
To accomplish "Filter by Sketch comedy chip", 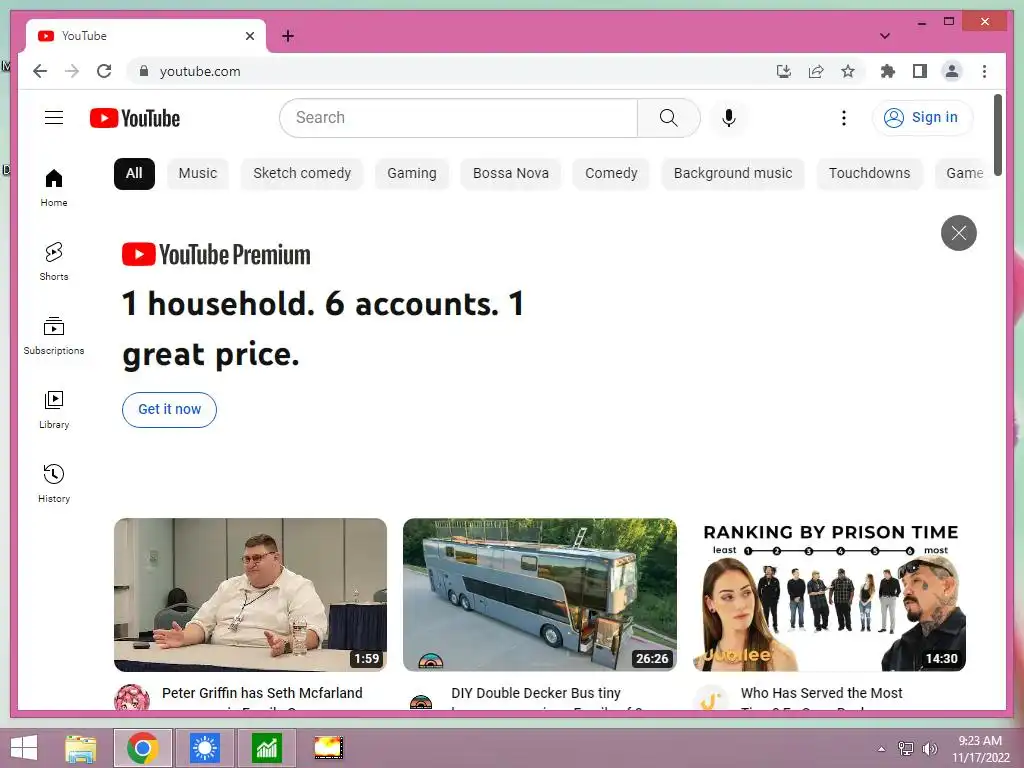I will (x=302, y=174).
